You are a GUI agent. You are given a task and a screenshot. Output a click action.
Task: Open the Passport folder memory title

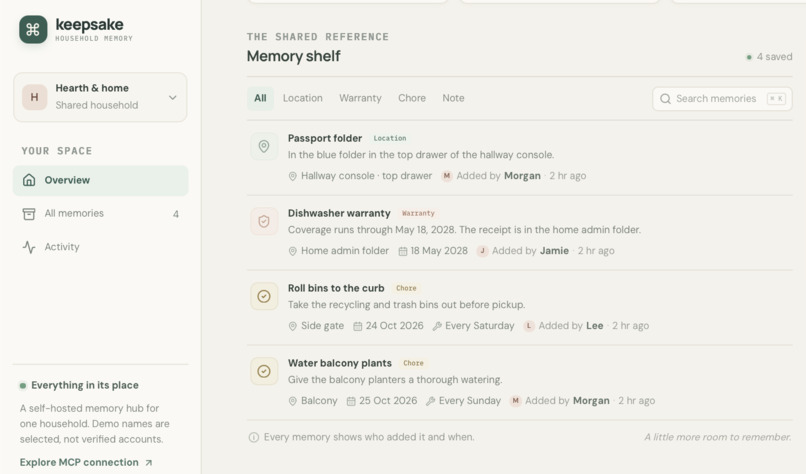point(325,138)
